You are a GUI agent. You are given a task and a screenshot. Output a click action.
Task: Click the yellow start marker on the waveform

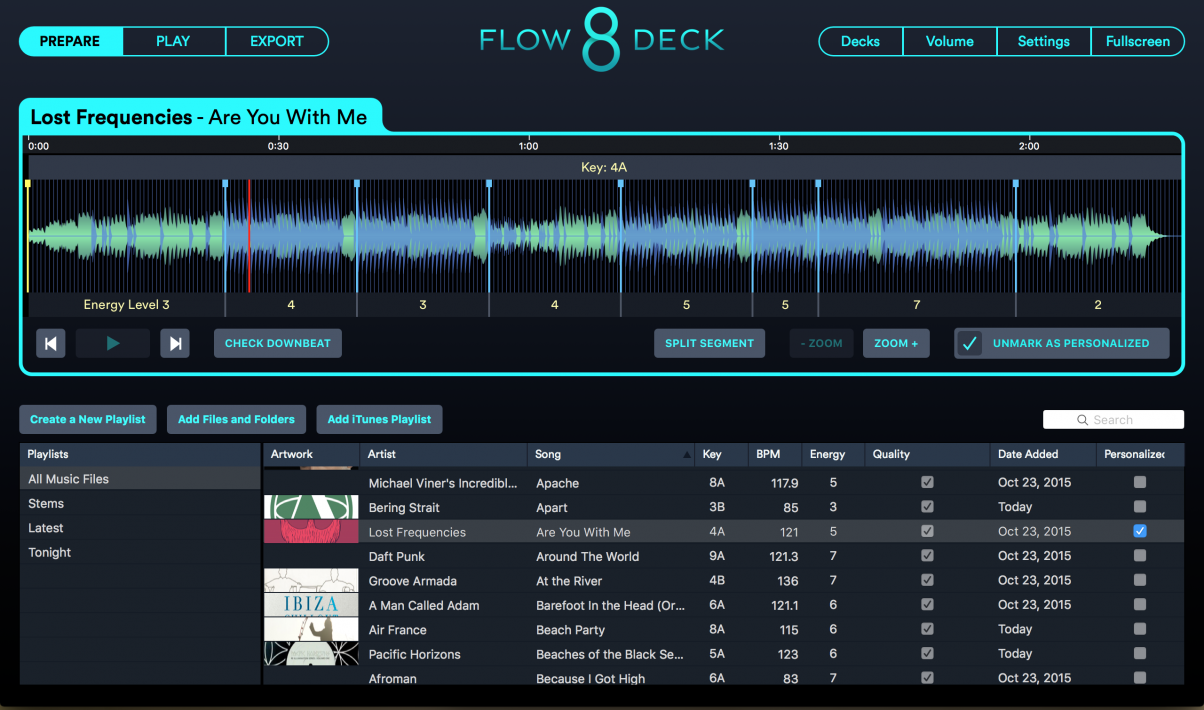28,184
